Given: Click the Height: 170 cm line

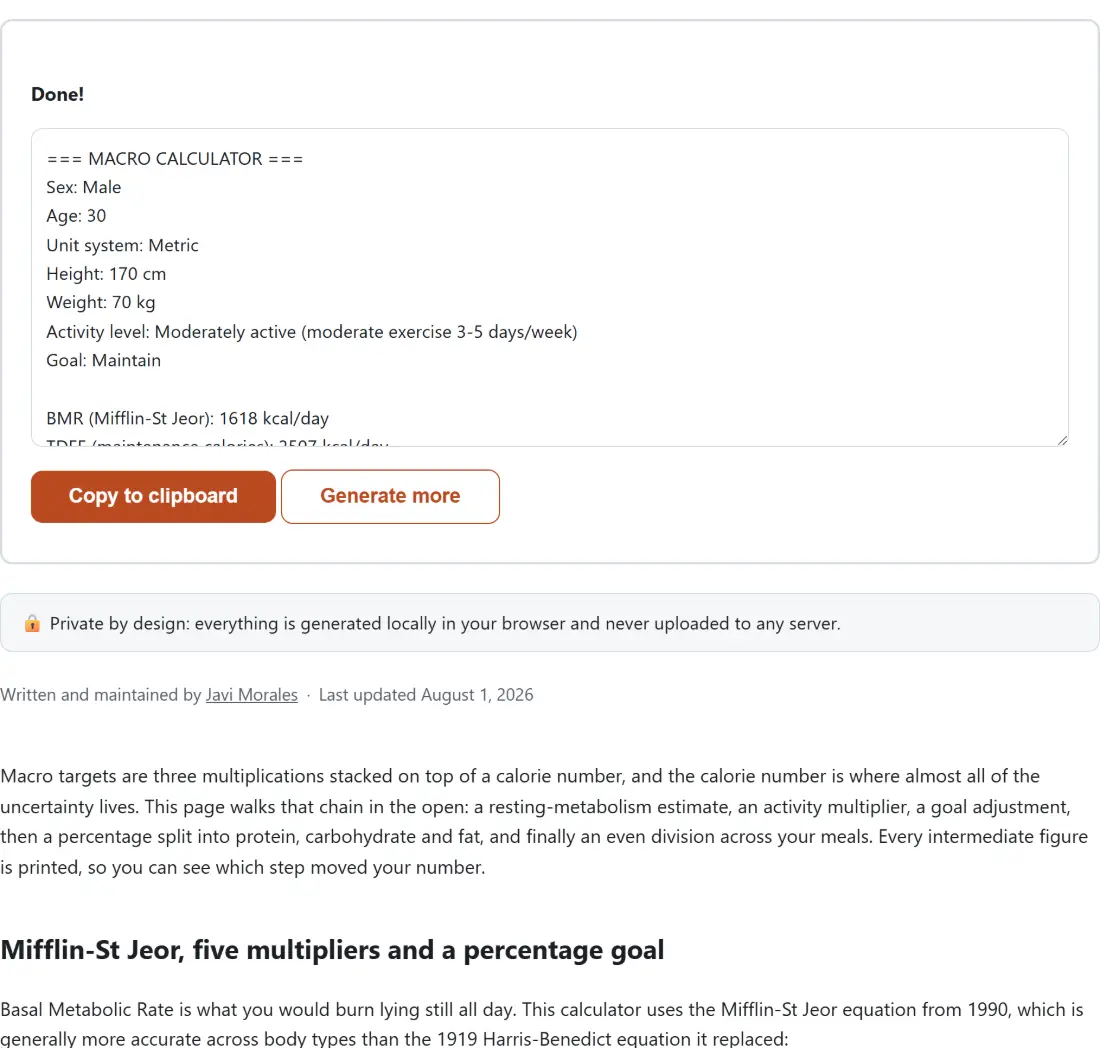Looking at the screenshot, I should point(106,274).
